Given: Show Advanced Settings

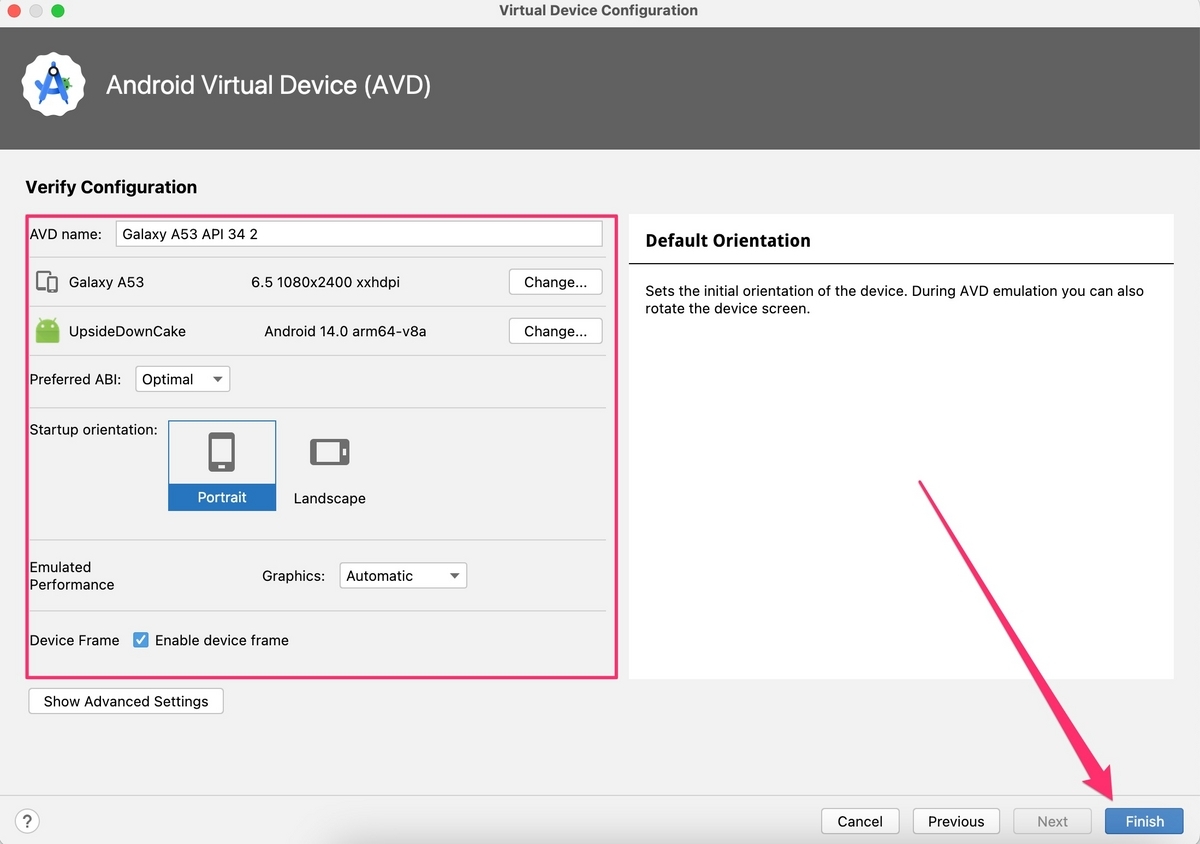Looking at the screenshot, I should (x=126, y=701).
